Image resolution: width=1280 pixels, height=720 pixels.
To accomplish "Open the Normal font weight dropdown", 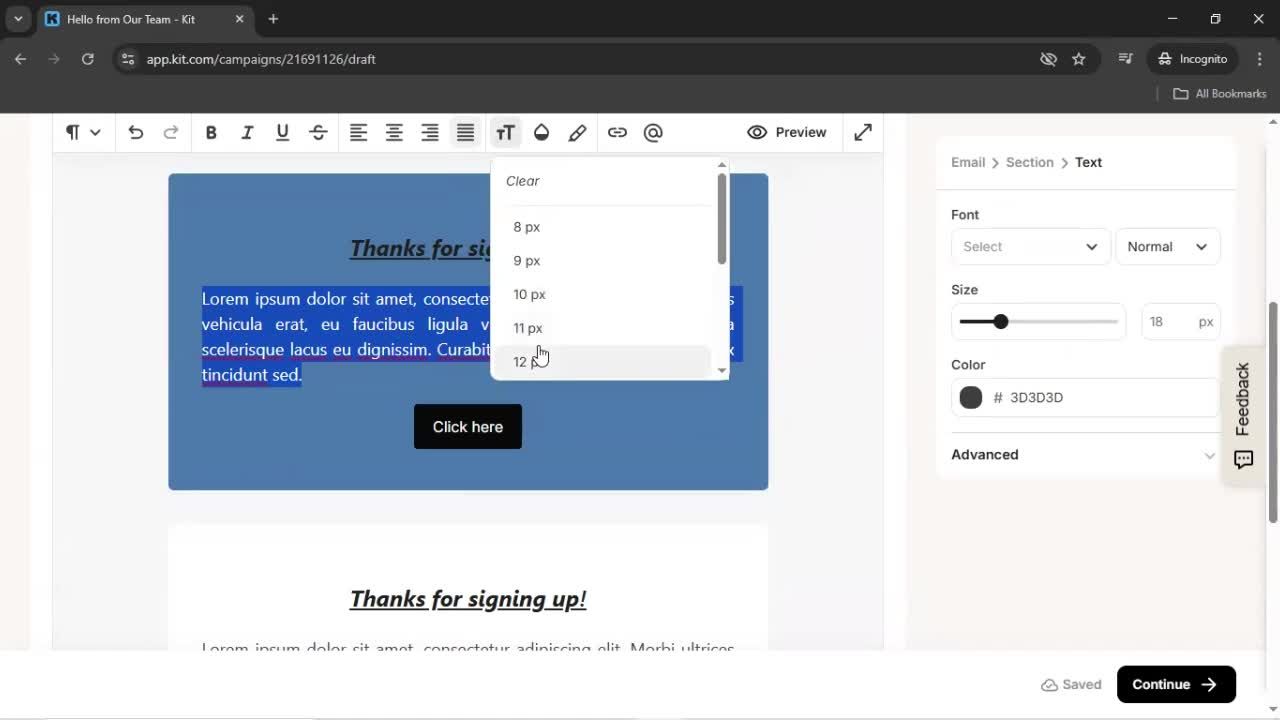I will click(x=1167, y=246).
